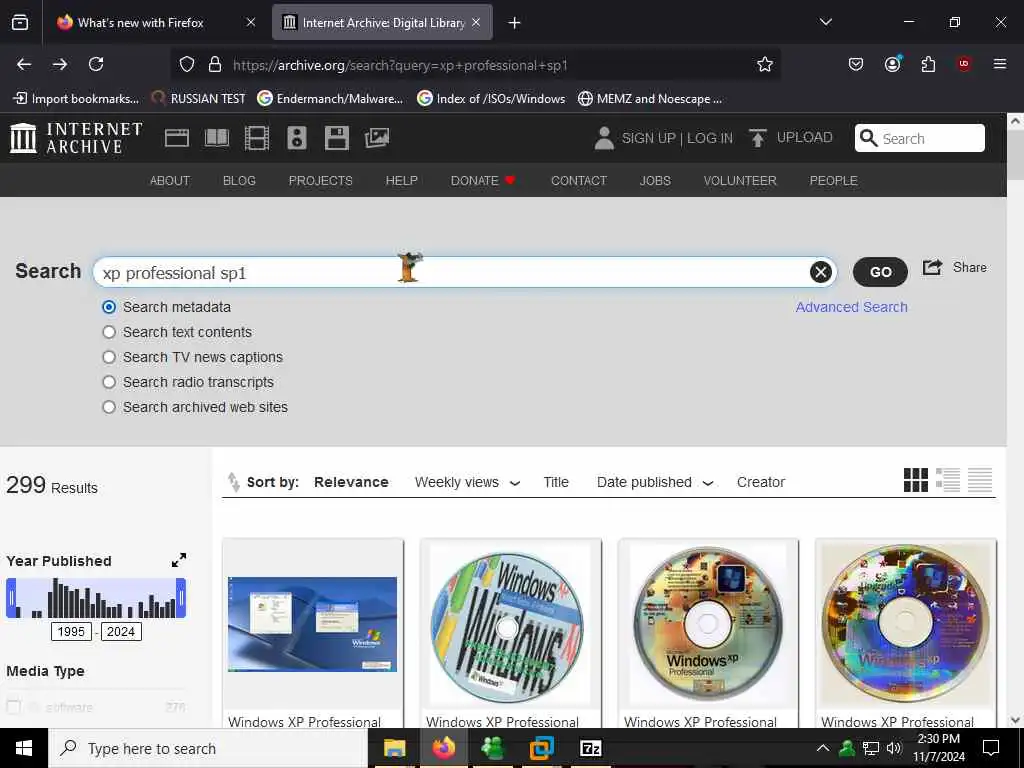
Task: Go back to the previous page
Action: (24, 64)
